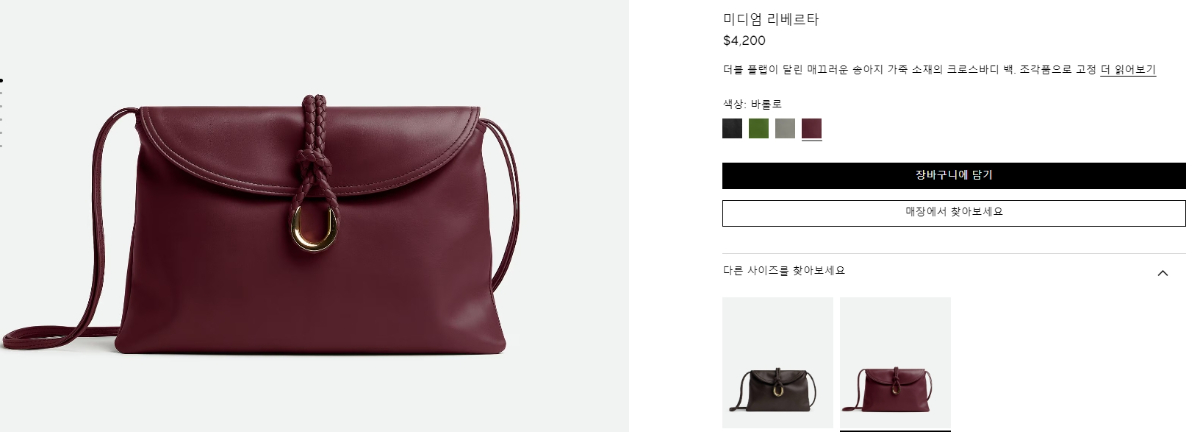Go to the fourth image indicator dot
The width and height of the screenshot is (1200, 432).
click(1, 119)
